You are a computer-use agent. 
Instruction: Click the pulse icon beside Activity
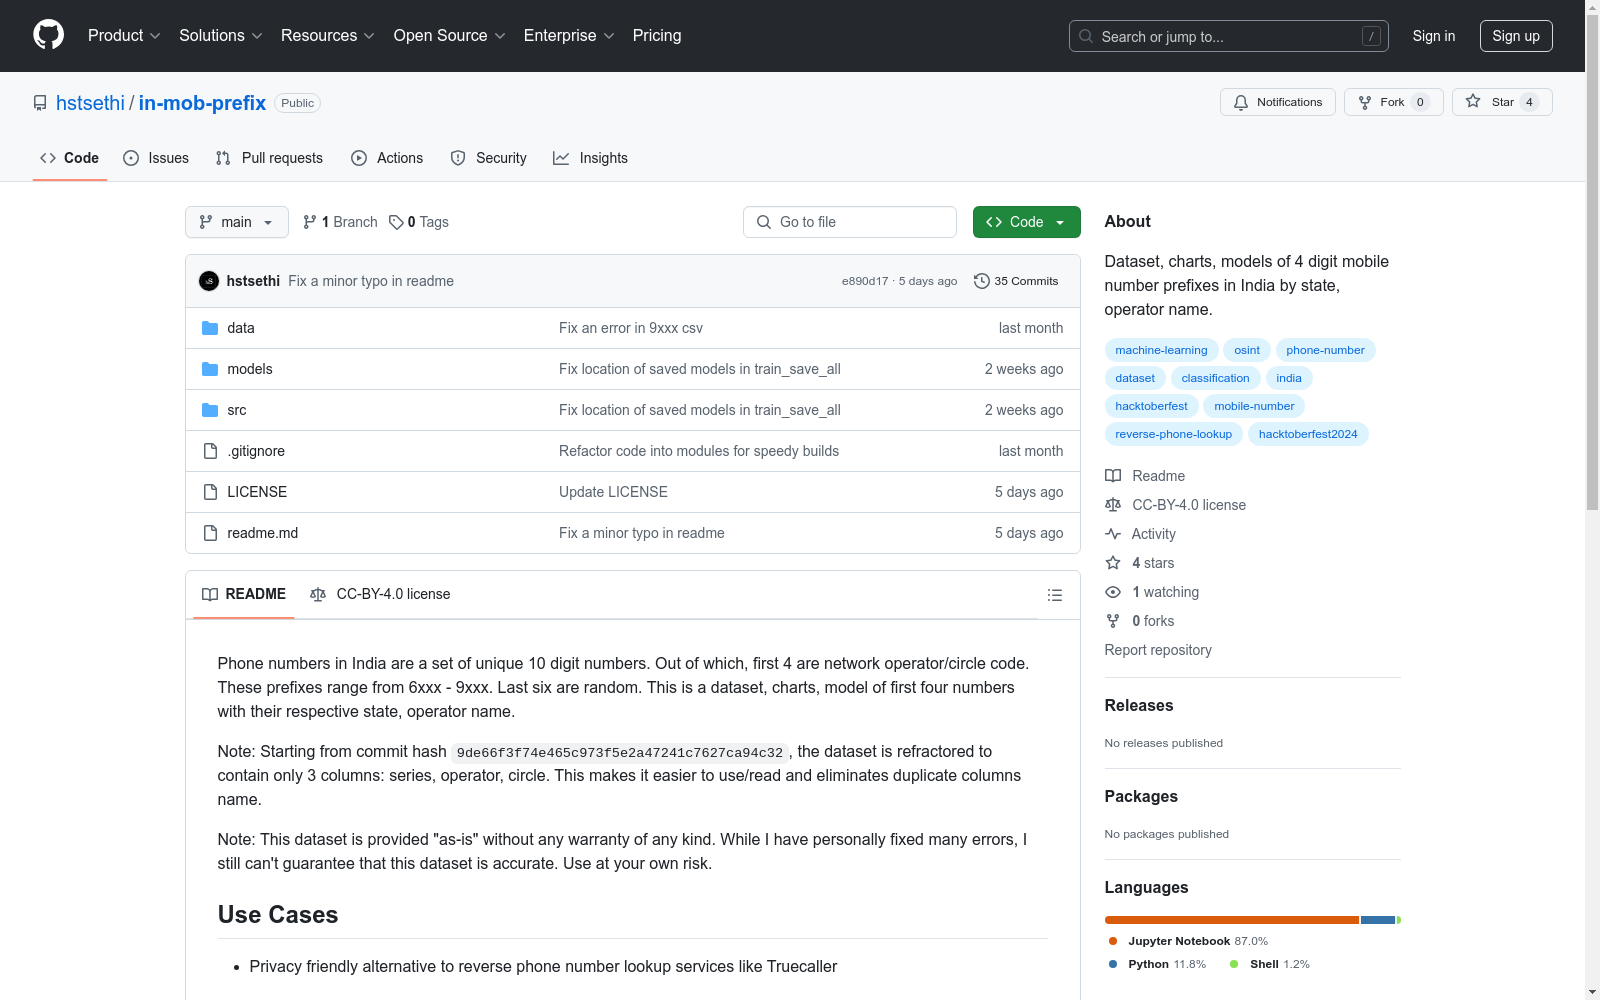(x=1113, y=534)
